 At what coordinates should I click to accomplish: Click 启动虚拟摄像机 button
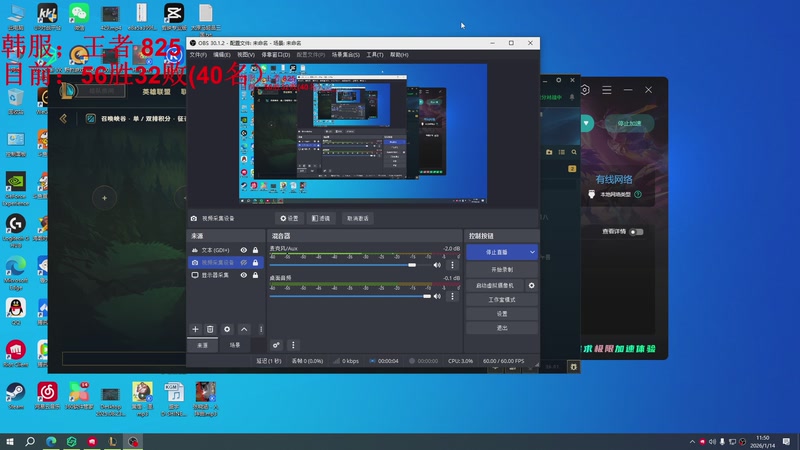495,285
